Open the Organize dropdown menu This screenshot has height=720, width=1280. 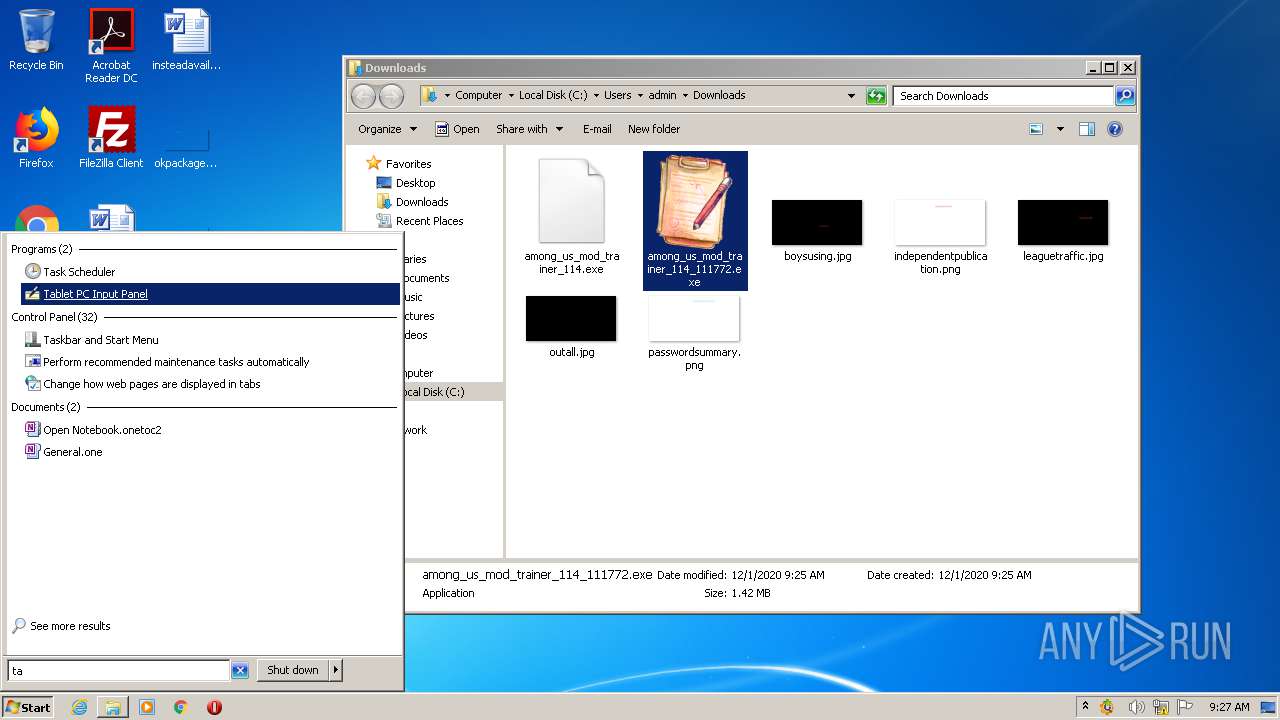pos(387,129)
